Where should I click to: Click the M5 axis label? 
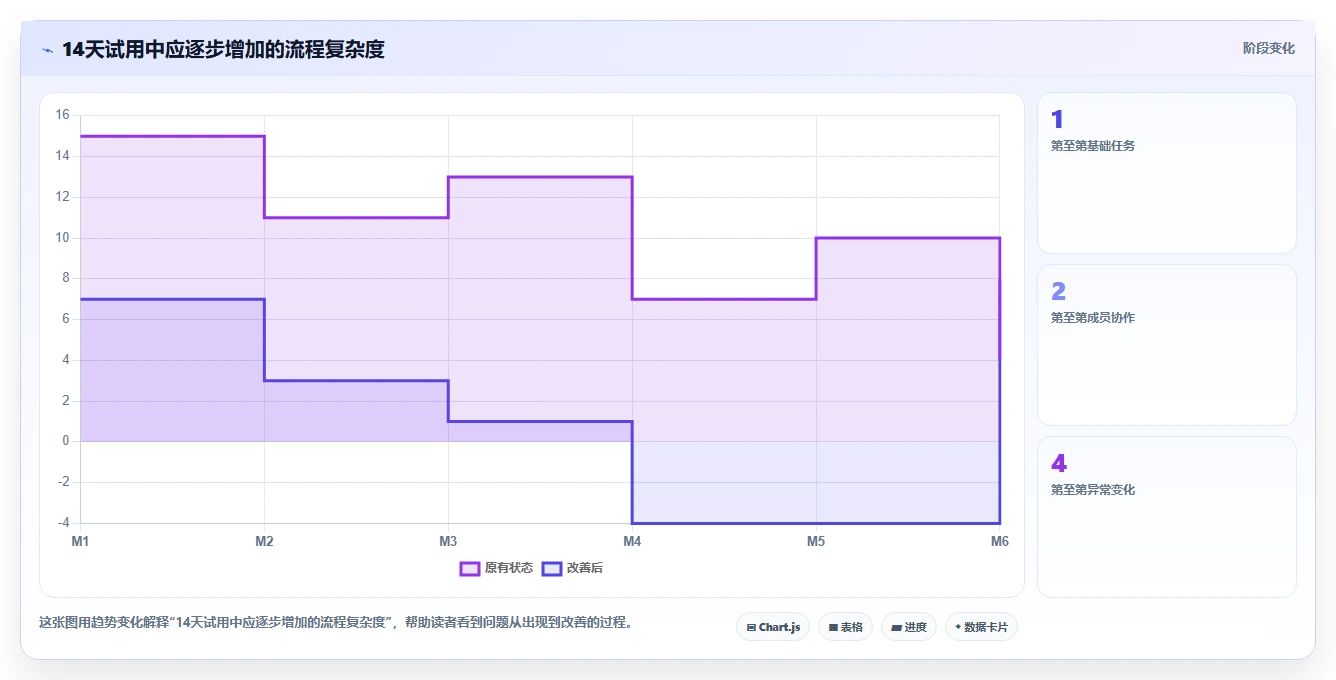coord(816,541)
